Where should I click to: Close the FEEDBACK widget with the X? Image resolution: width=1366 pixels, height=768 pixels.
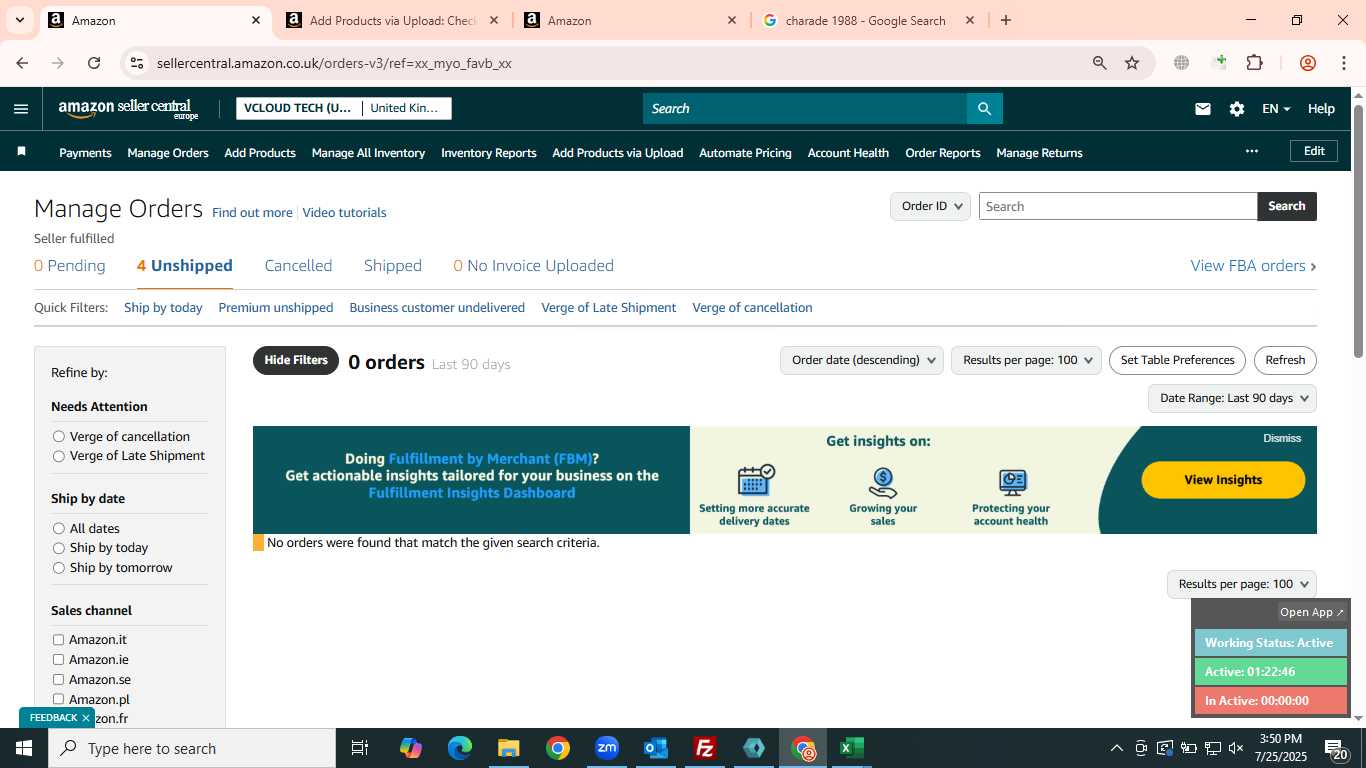(86, 718)
